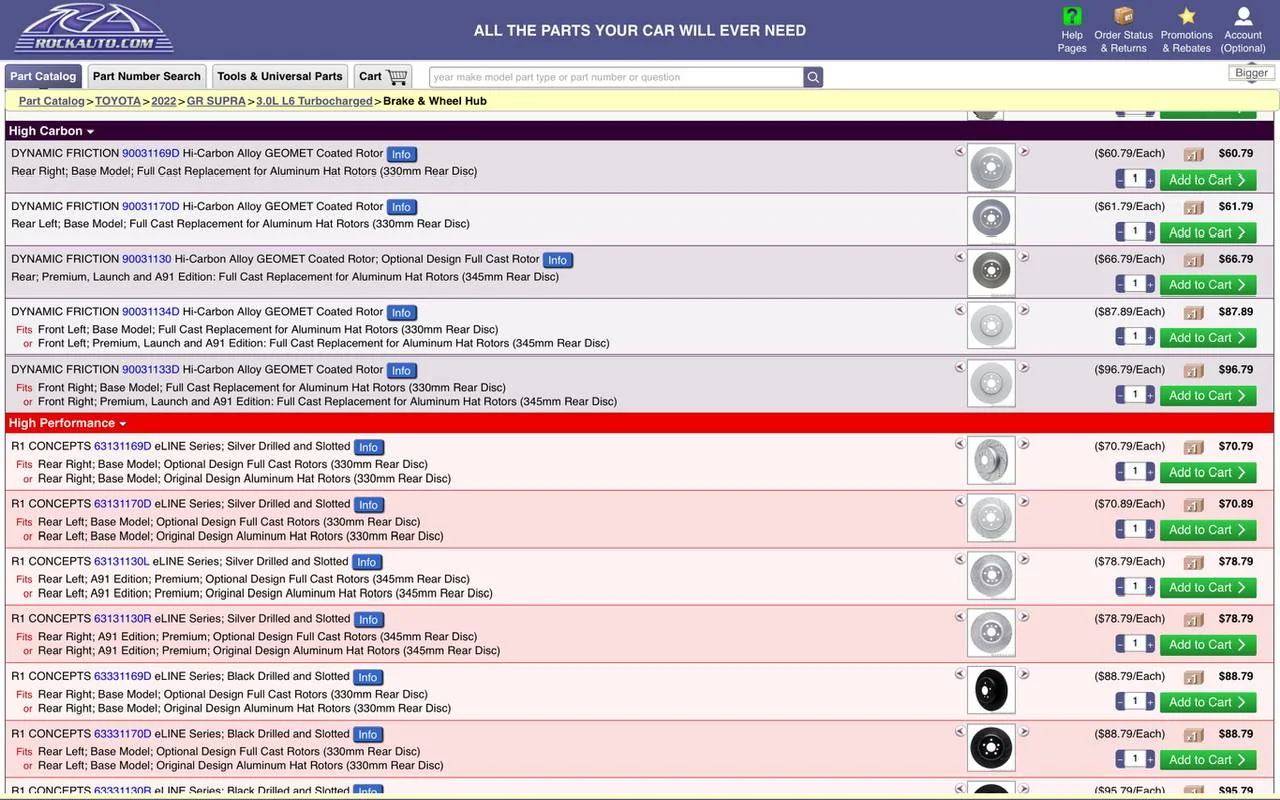The height and width of the screenshot is (800, 1280).
Task: Open the Part Number Search tab
Action: pyautogui.click(x=147, y=76)
